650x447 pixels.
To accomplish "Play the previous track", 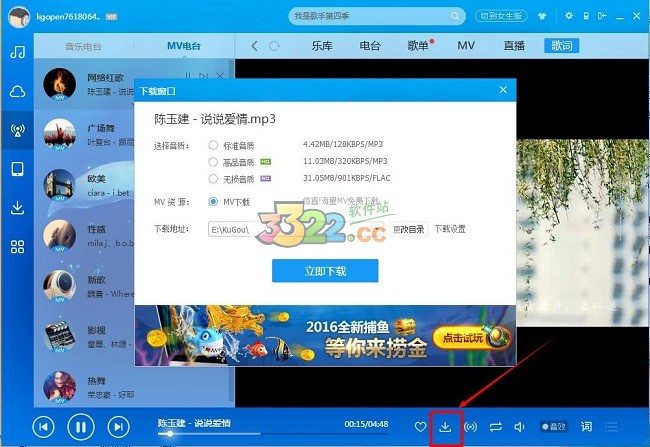I will tap(44, 427).
